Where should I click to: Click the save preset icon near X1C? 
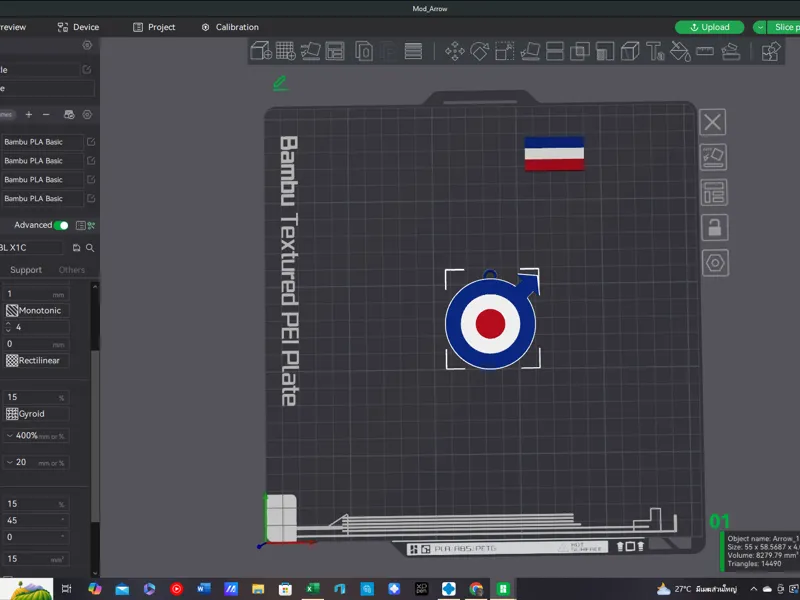point(76,248)
